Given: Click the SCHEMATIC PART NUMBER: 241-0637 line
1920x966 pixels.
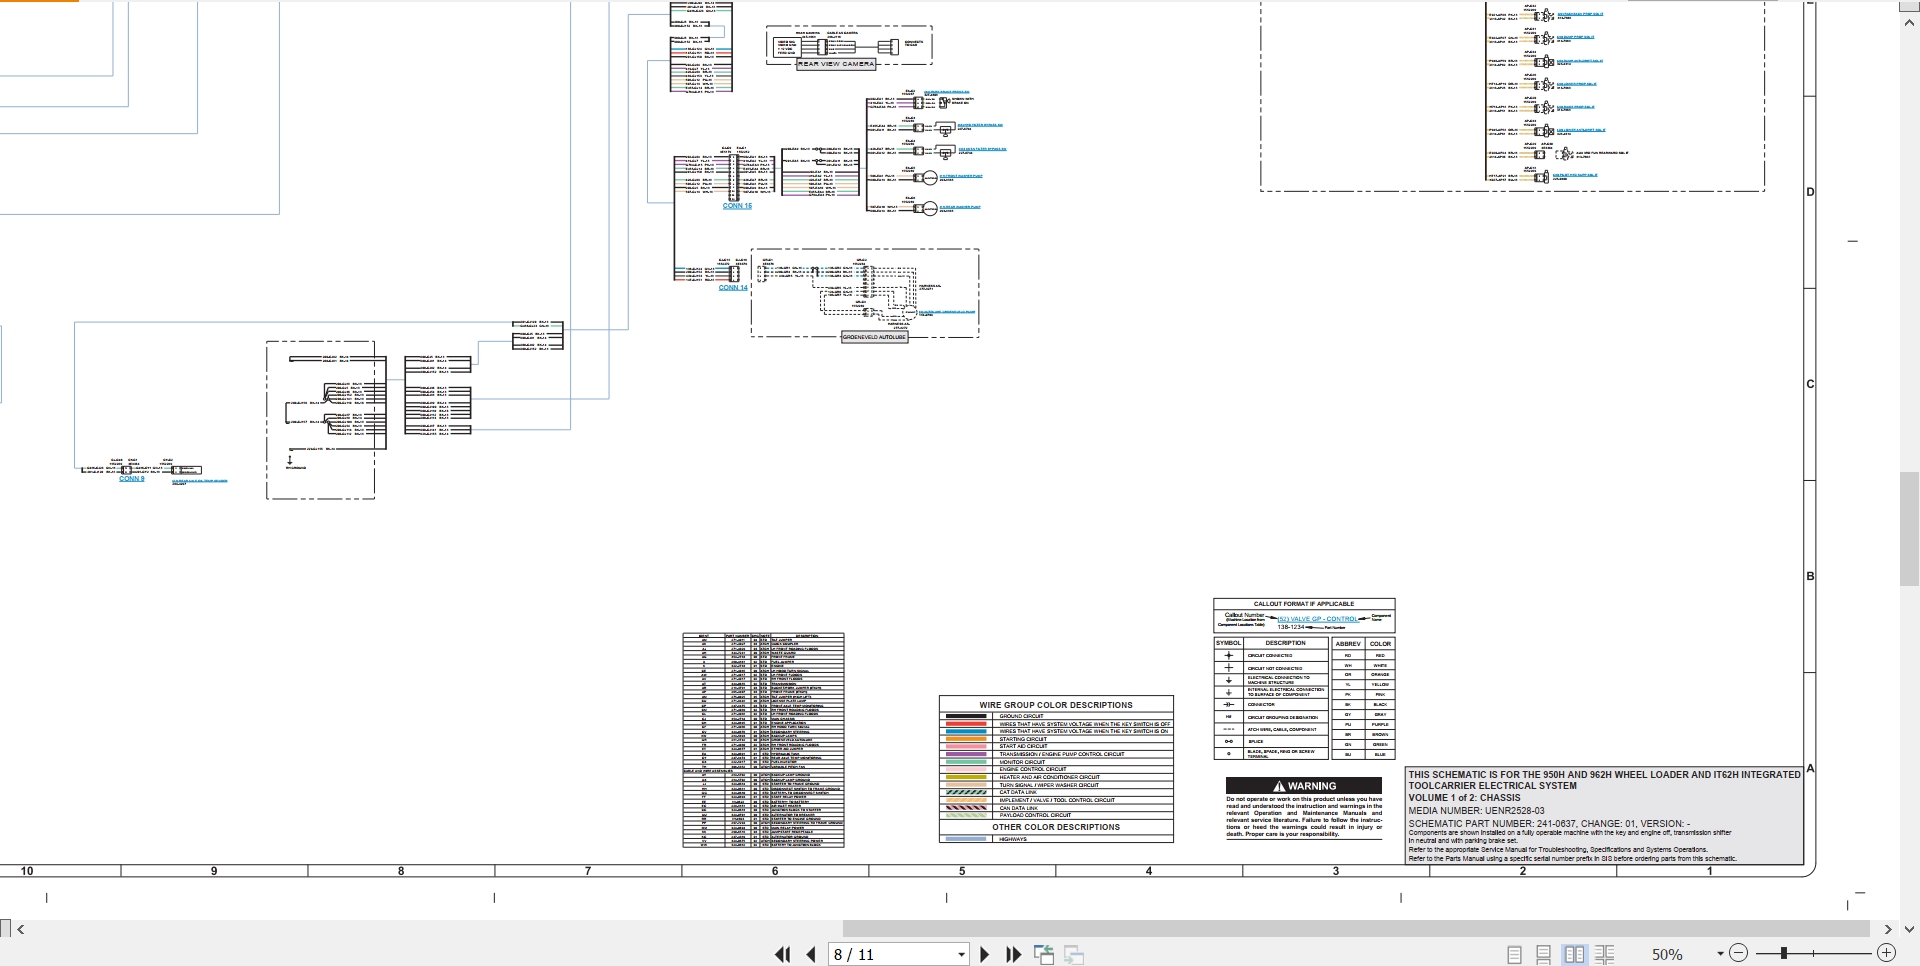Looking at the screenshot, I should (1549, 824).
